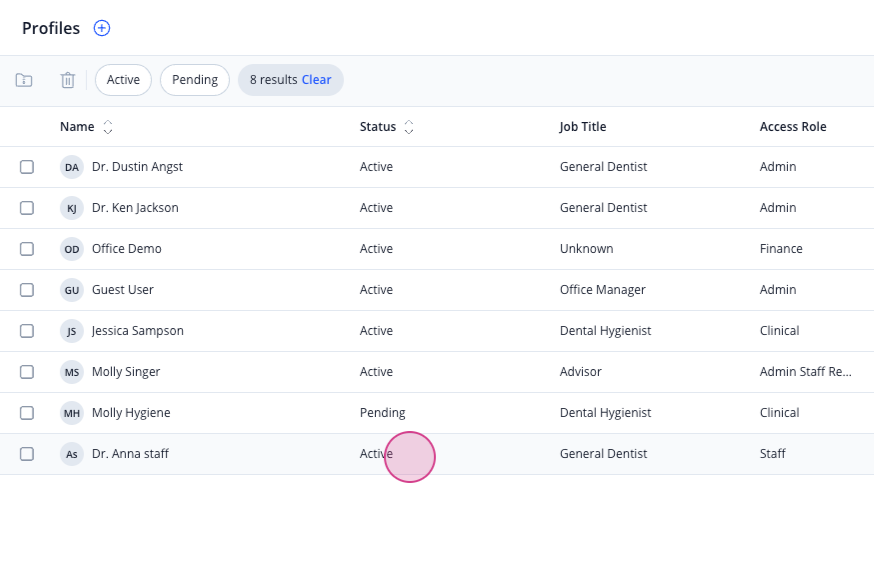This screenshot has width=874, height=573.
Task: Open Dr. Anna staff's profile name
Action: [130, 454]
